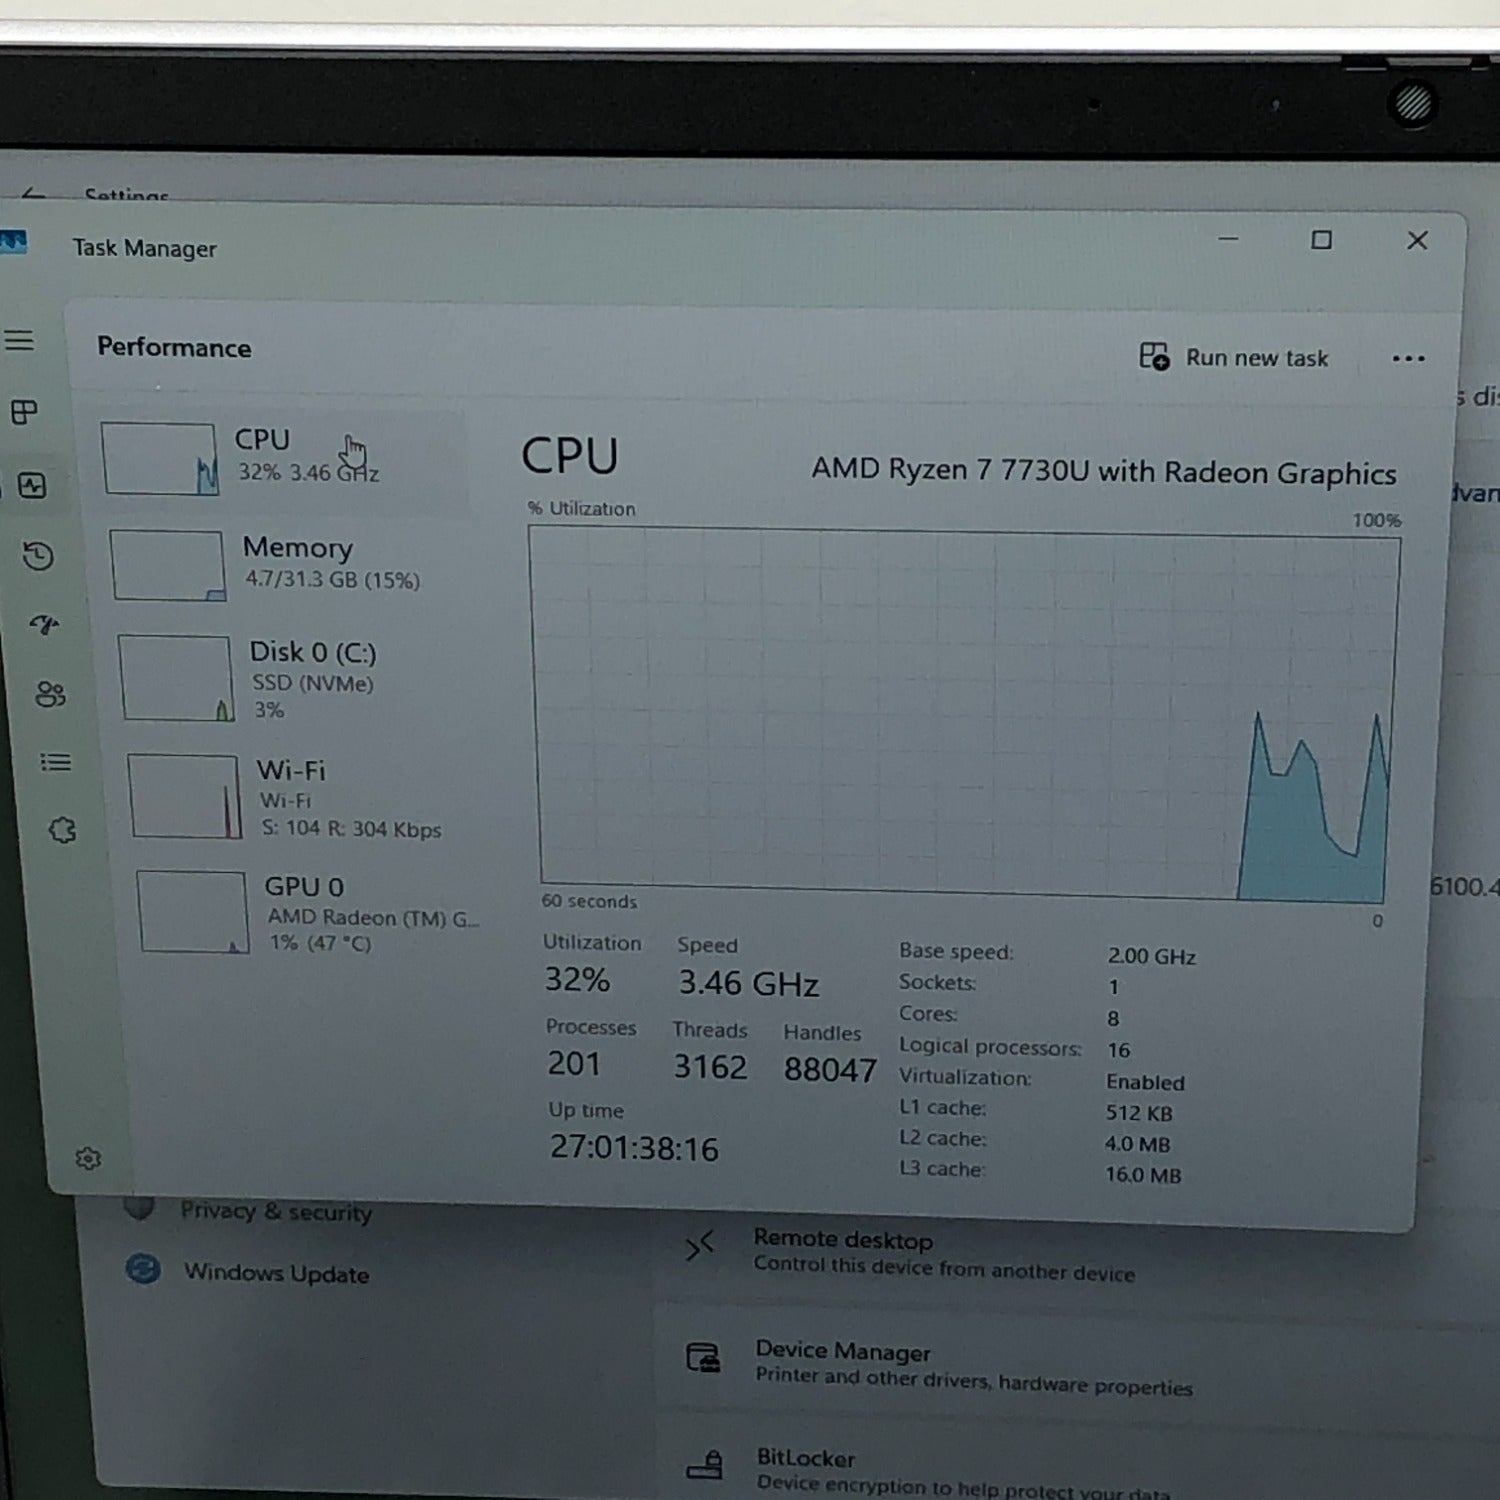This screenshot has height=1500, width=1500.
Task: Open the three-dot more options menu
Action: (x=1407, y=359)
